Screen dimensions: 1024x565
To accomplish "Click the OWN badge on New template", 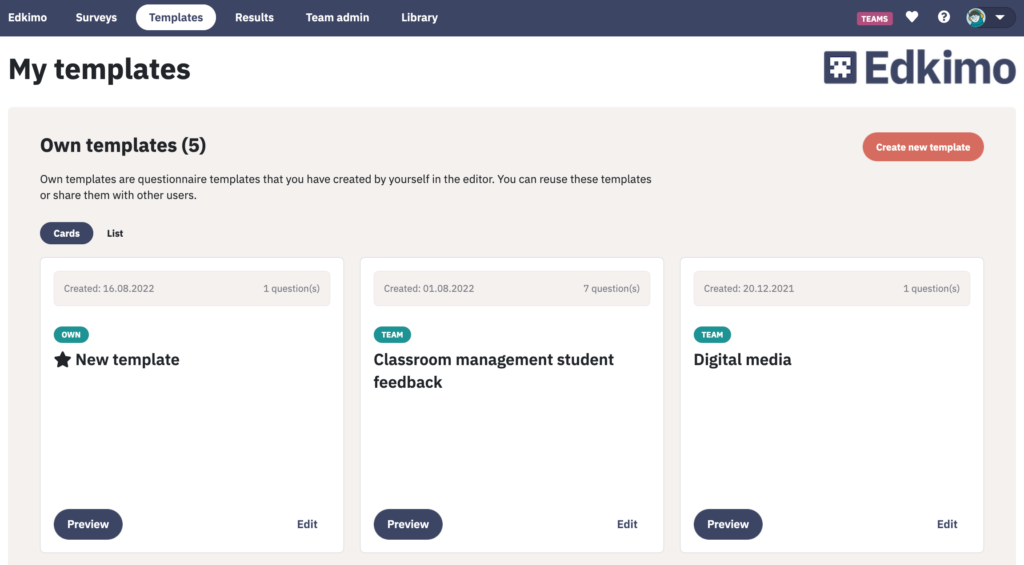I will tap(71, 334).
